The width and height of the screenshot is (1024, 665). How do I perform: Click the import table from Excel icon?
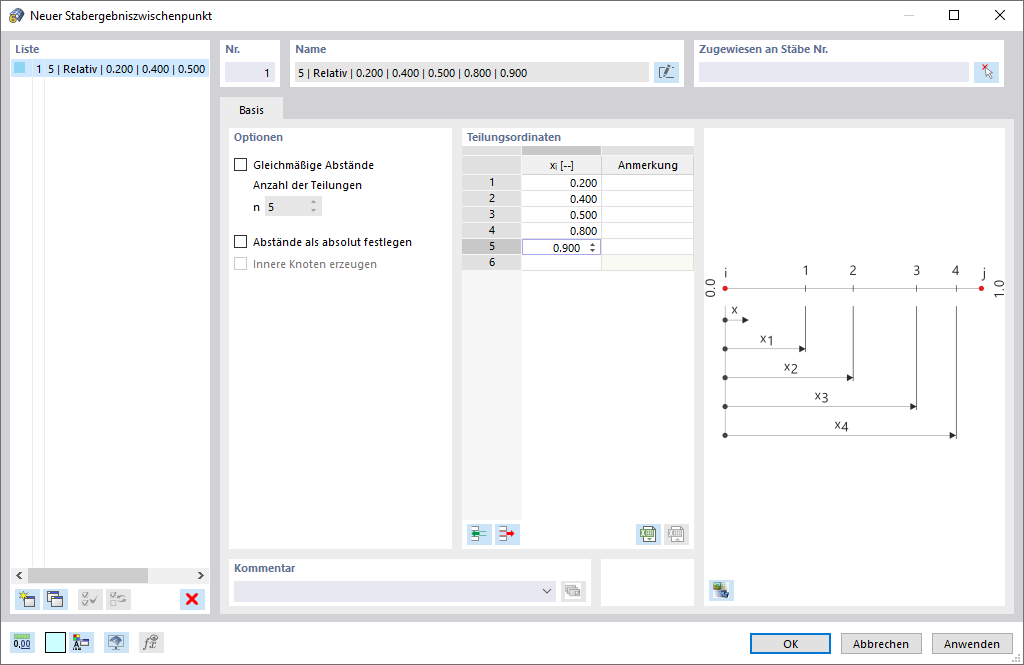(x=676, y=534)
